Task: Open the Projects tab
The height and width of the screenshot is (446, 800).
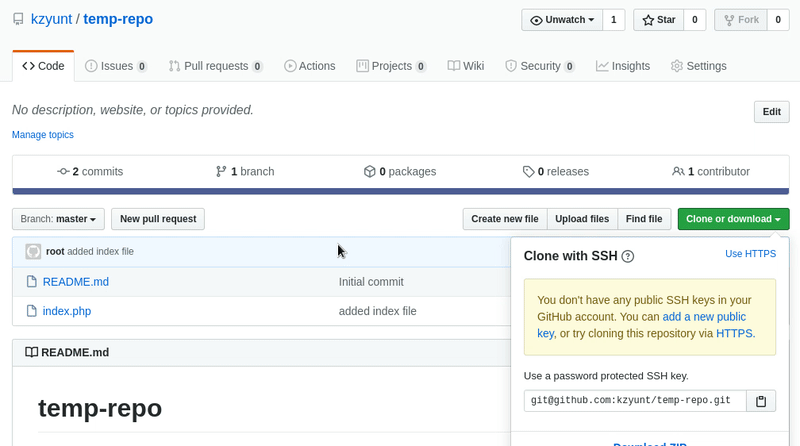Action: (391, 66)
